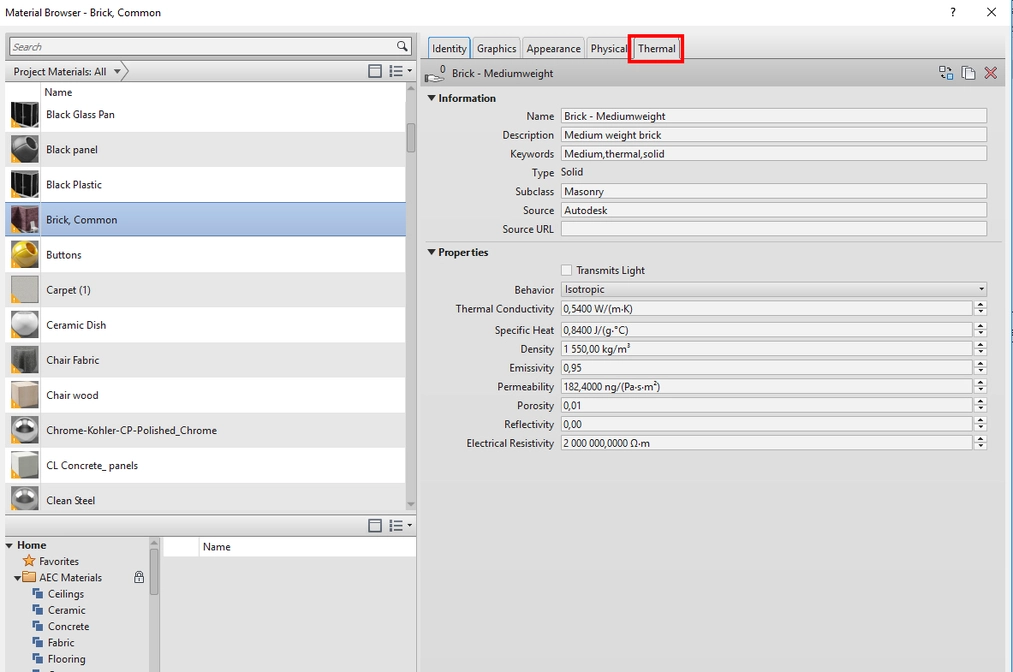Click the lock icon beside AEC Materials
Viewport: 1013px width, 672px height.
click(x=139, y=577)
